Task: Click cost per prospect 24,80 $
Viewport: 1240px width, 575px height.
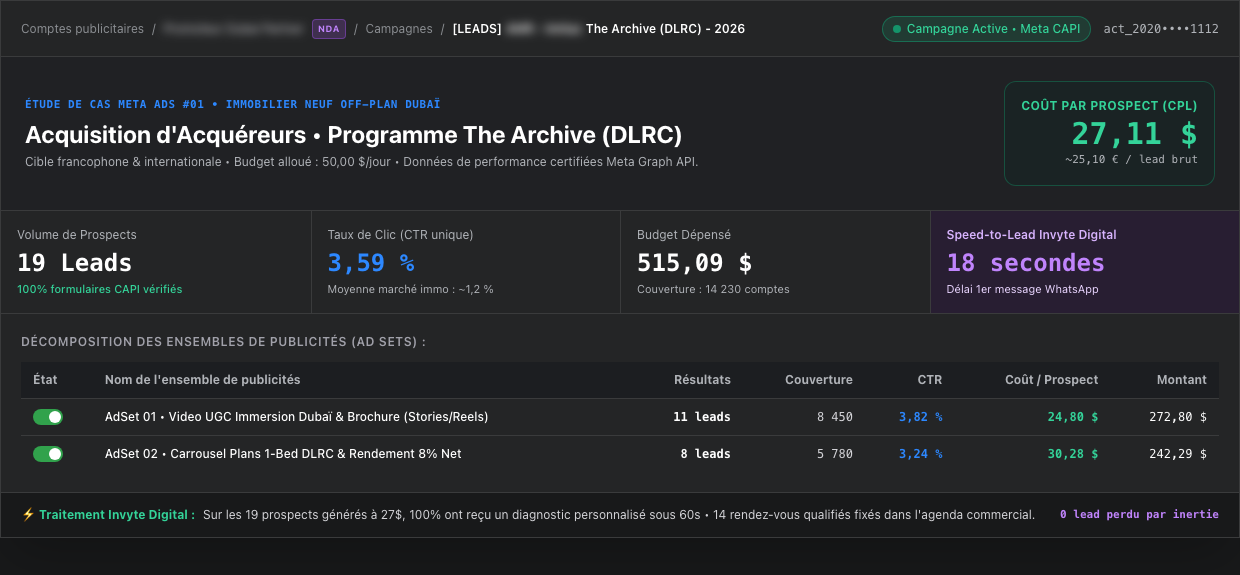Action: coord(1073,417)
